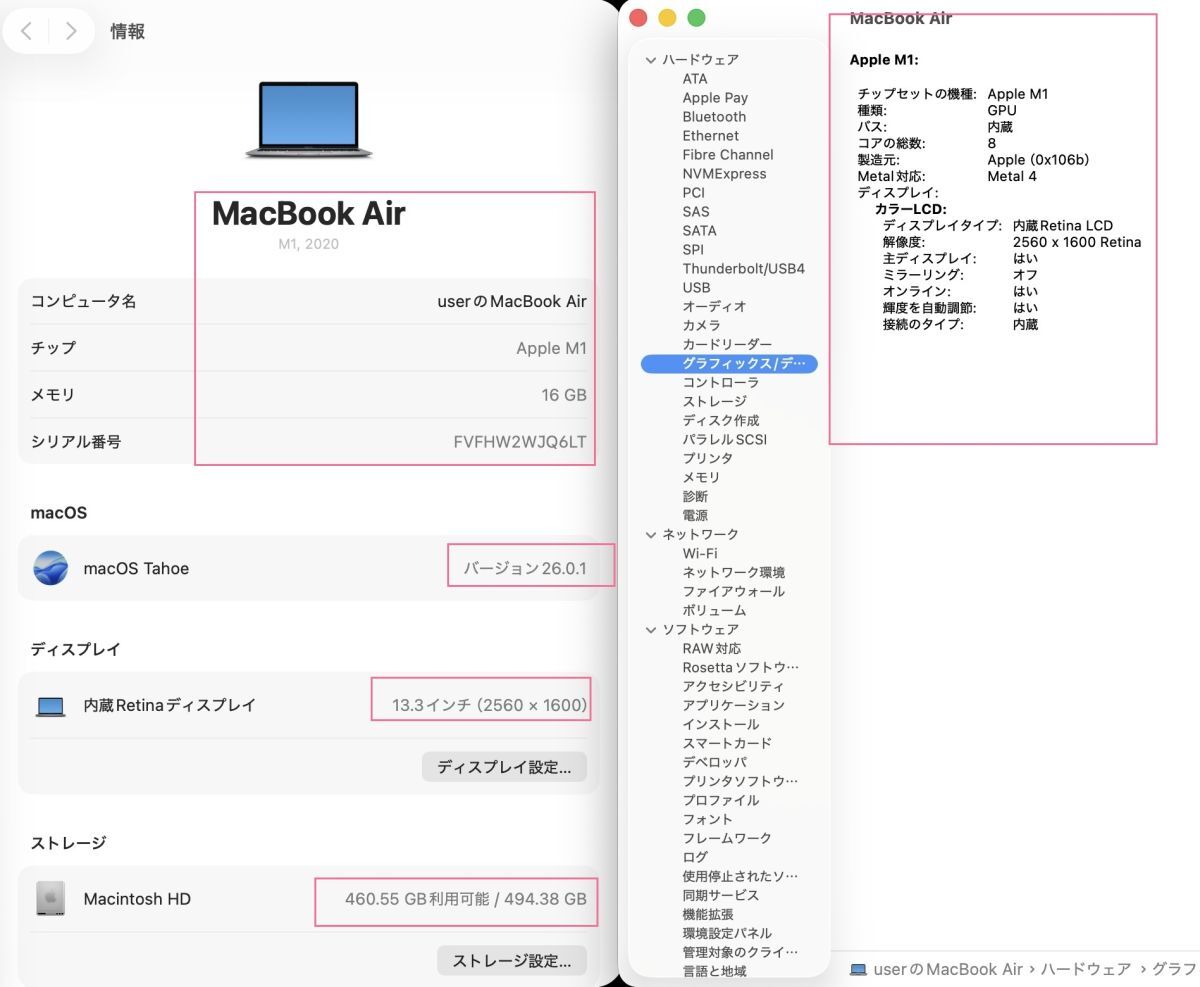The width and height of the screenshot is (1200, 987).
Task: Select アプリケーション in sidebar
Action: (x=734, y=706)
